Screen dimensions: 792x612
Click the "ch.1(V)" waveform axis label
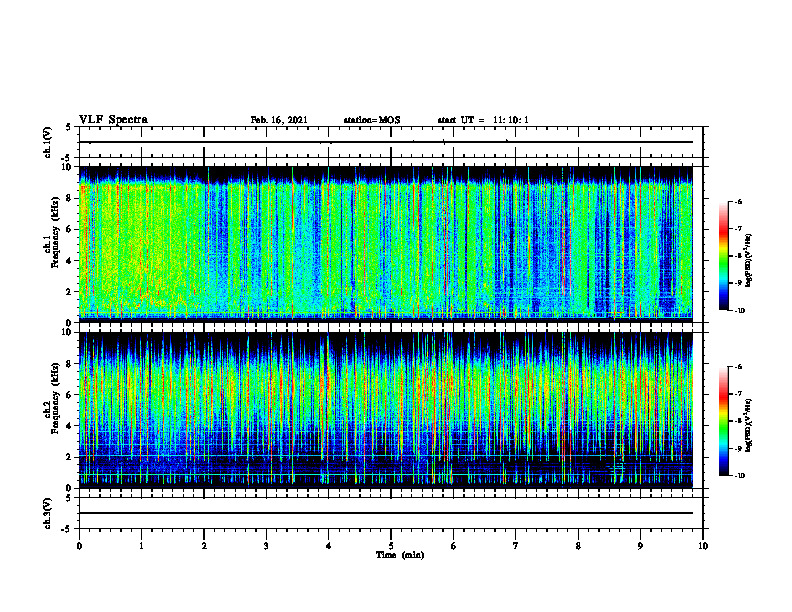[x=48, y=142]
